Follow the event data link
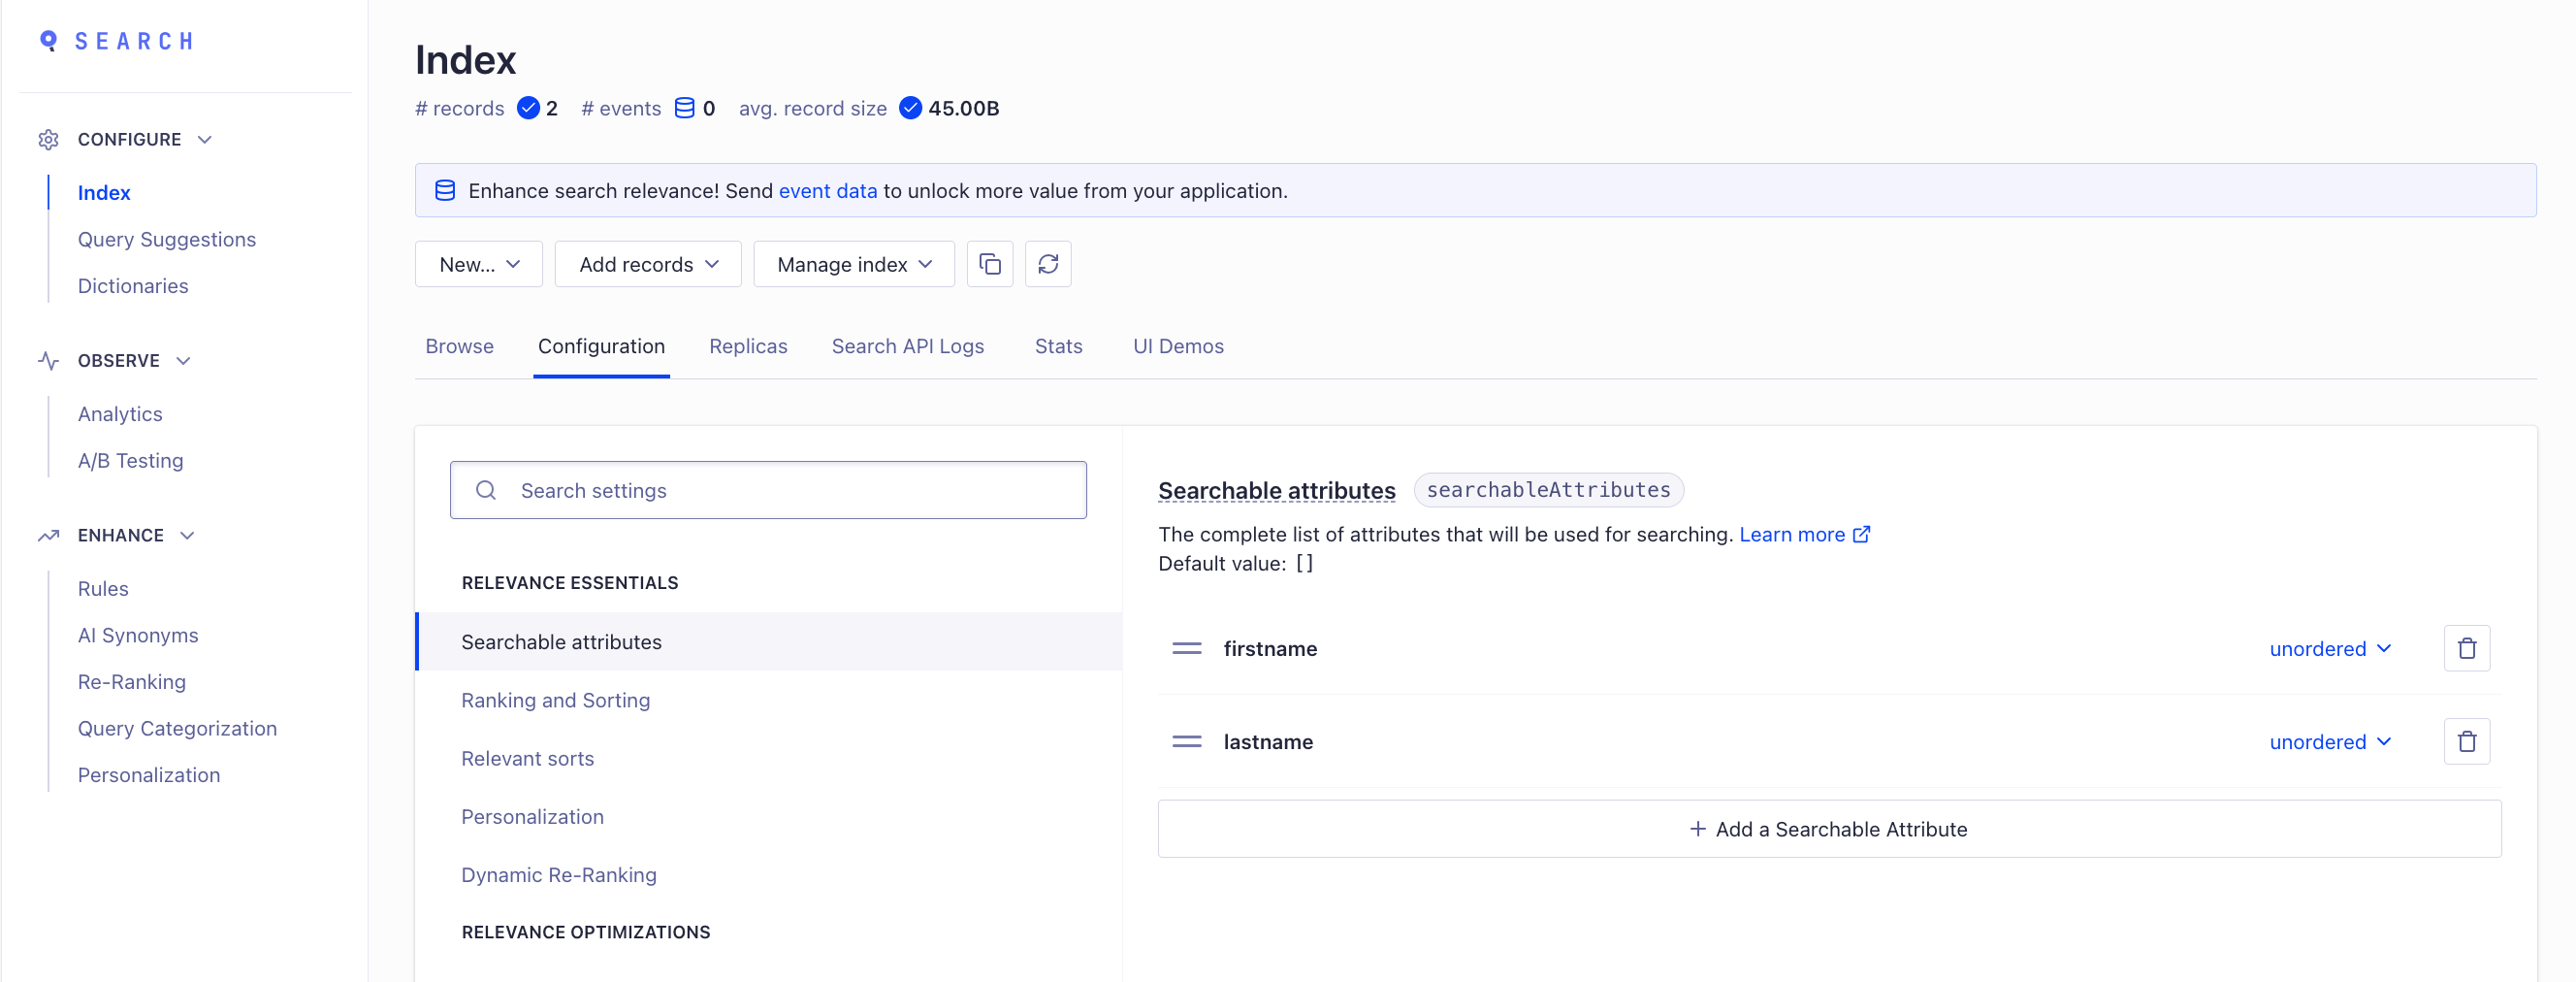The image size is (2576, 982). (827, 190)
